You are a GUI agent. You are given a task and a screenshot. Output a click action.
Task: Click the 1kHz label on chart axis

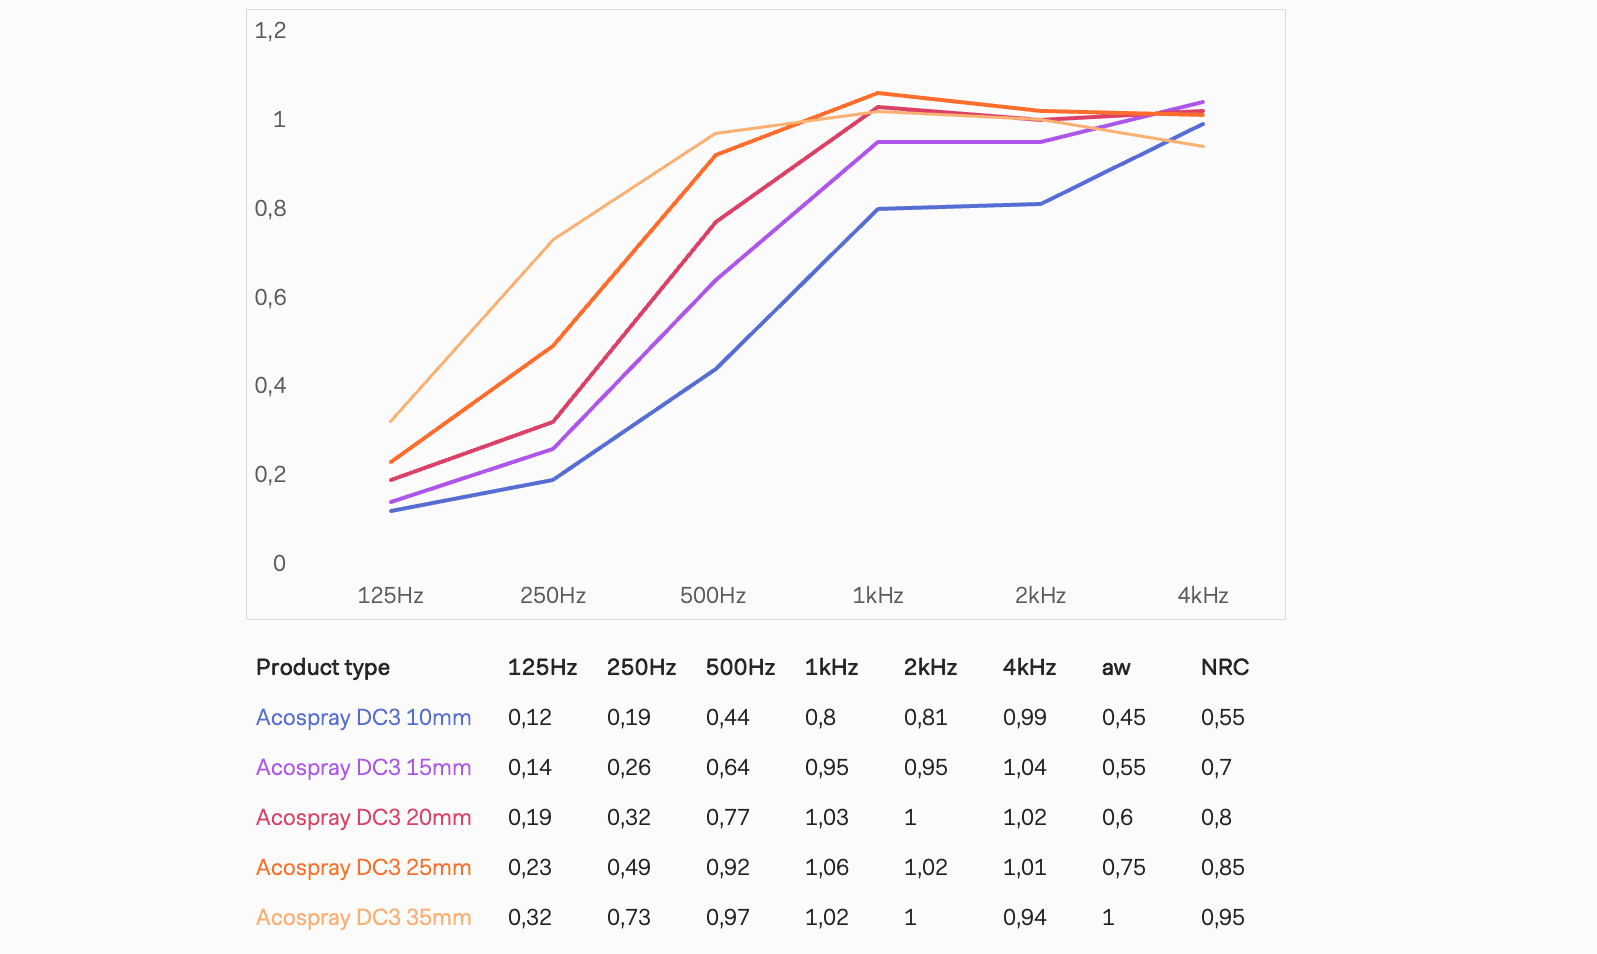tap(878, 595)
